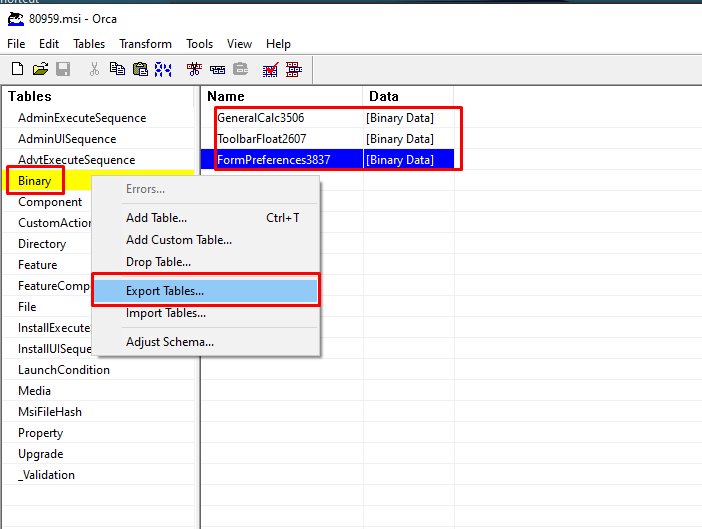Choose Import Tables from context menu
The image size is (702, 529).
(x=206, y=313)
